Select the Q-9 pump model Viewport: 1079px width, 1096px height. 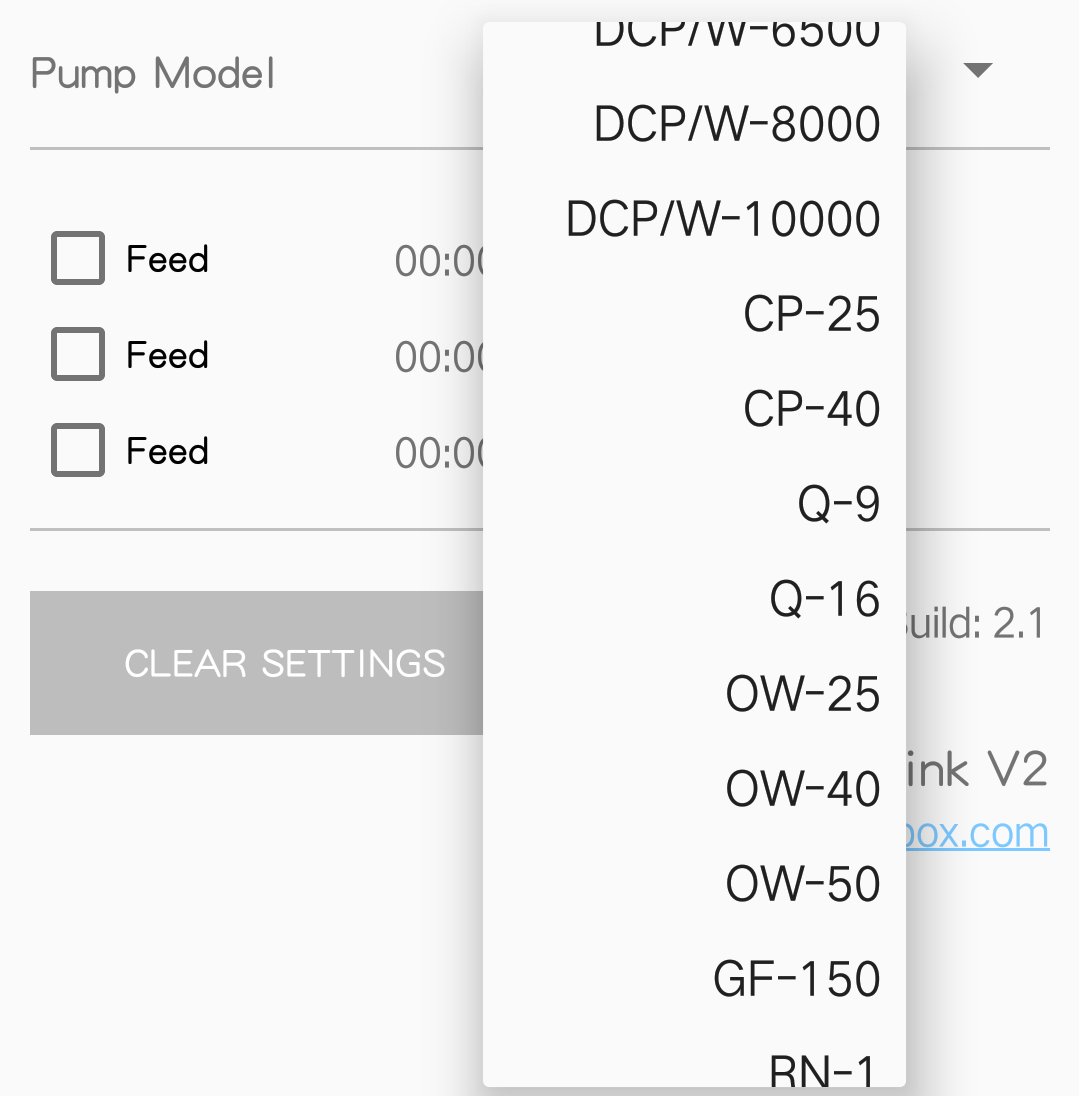point(695,504)
